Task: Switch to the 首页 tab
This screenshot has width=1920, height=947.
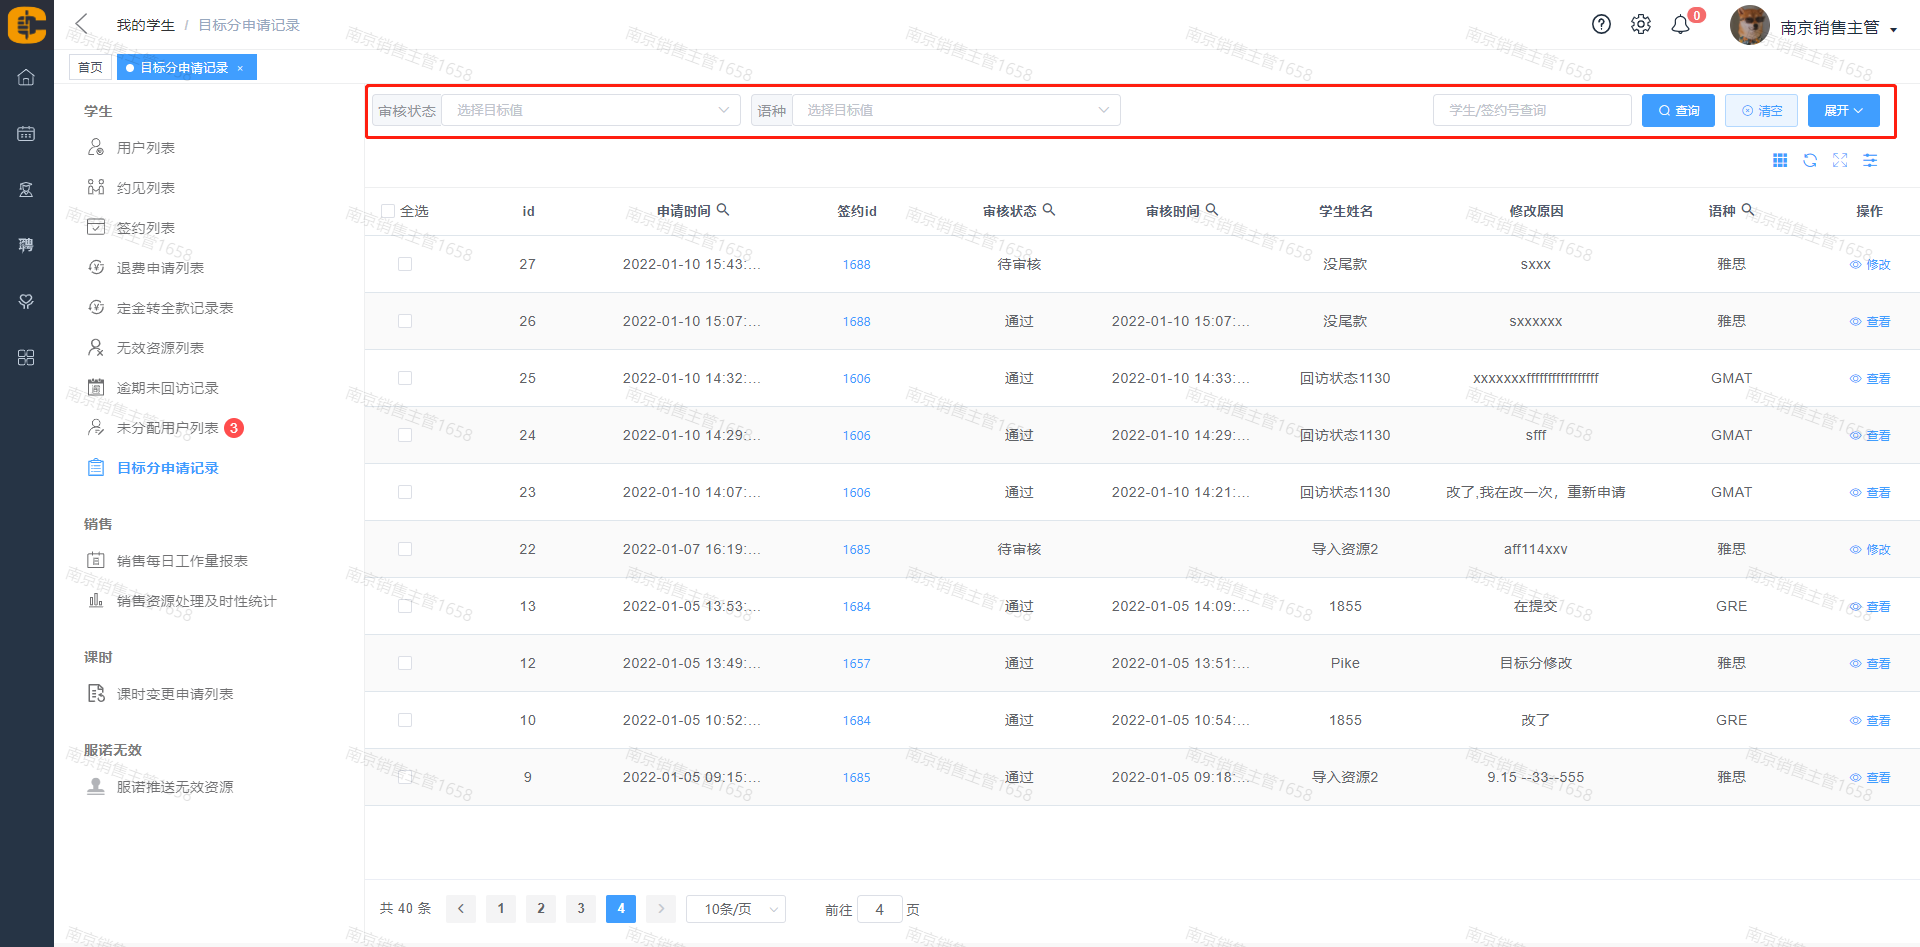Action: (90, 67)
